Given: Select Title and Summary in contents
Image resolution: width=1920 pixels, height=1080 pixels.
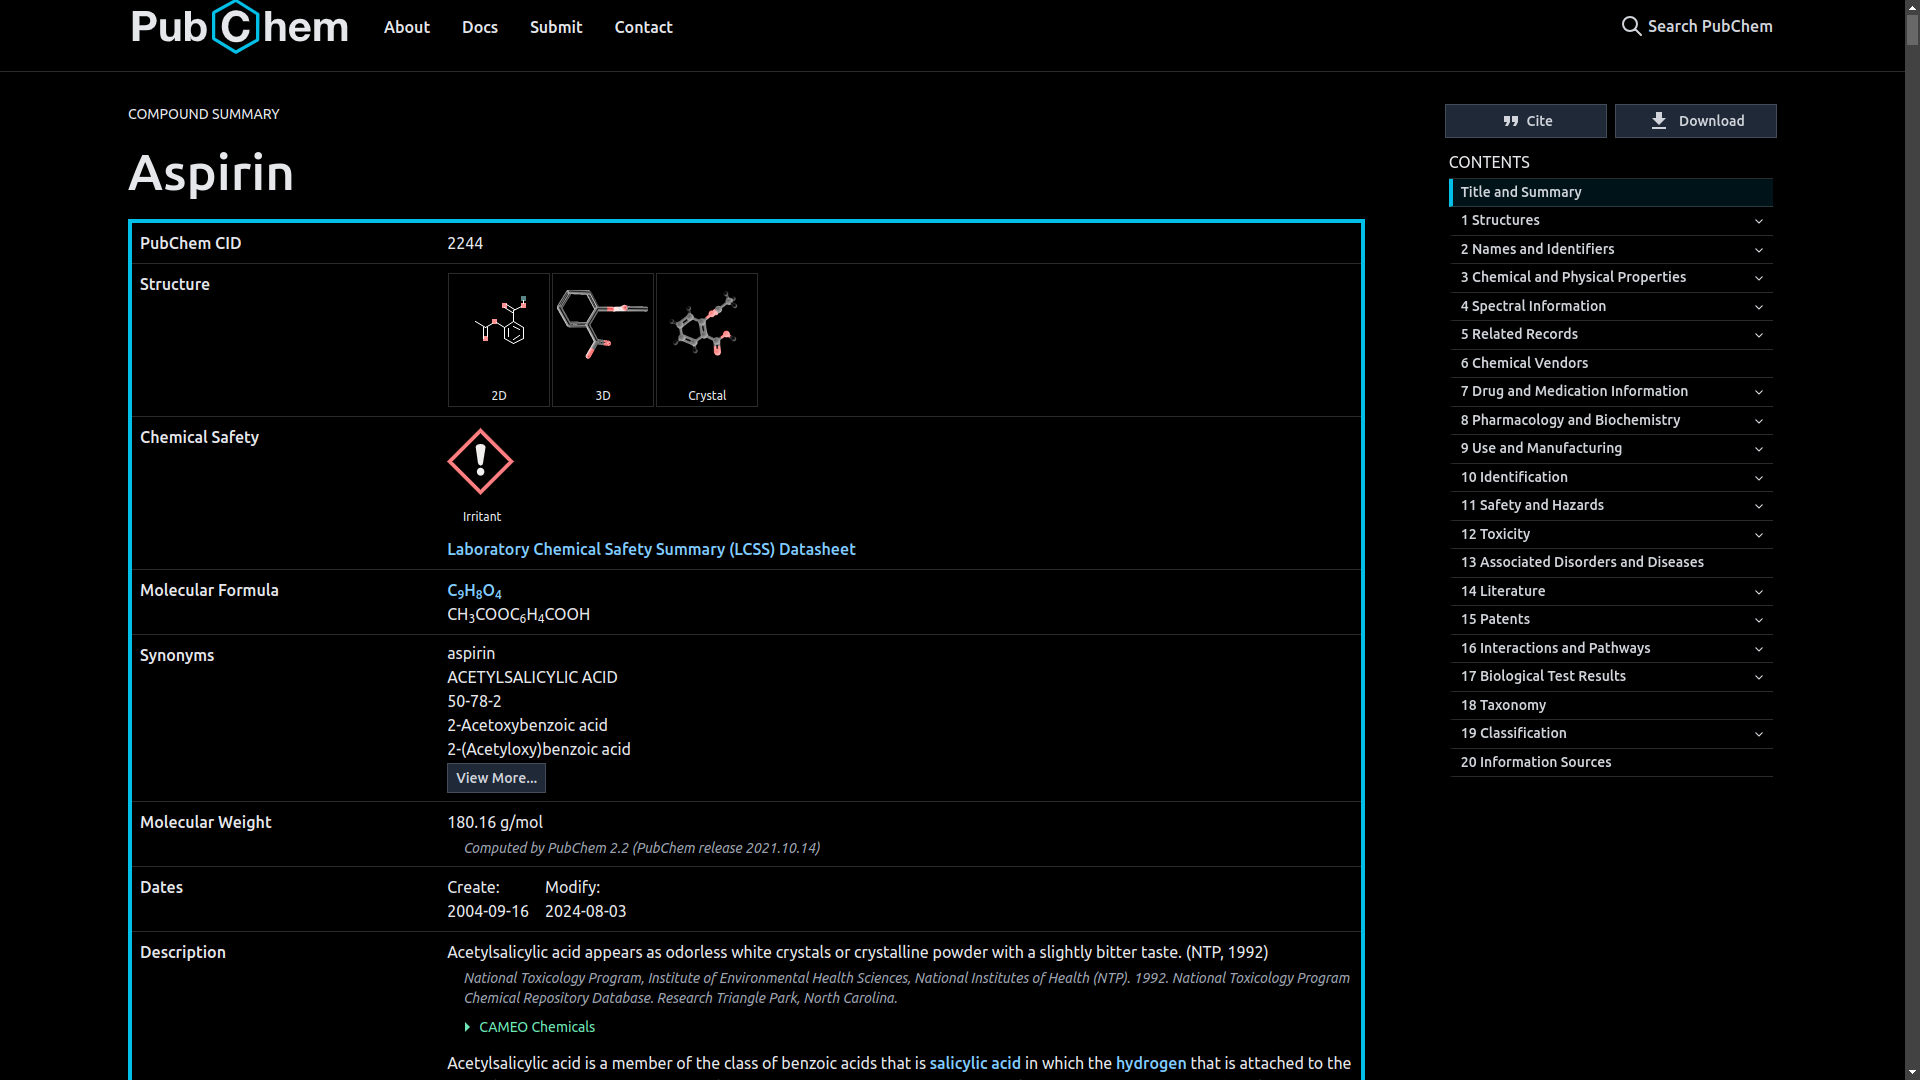Looking at the screenshot, I should [x=1520, y=192].
